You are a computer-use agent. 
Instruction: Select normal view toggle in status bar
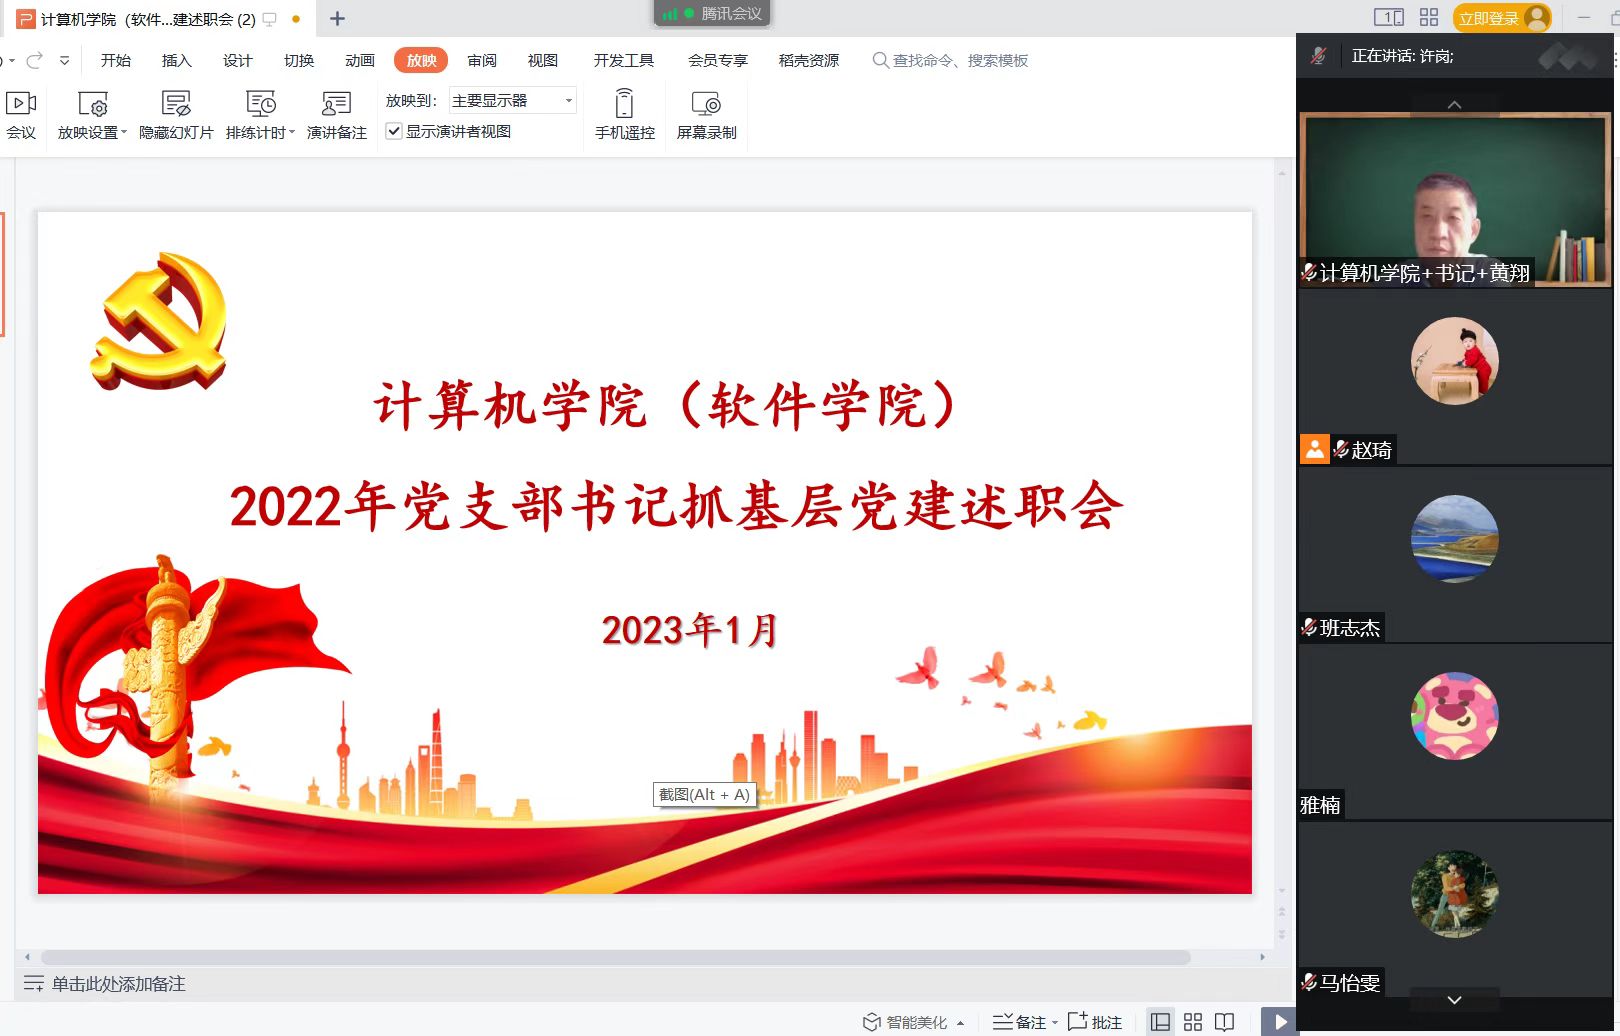[x=1160, y=1022]
